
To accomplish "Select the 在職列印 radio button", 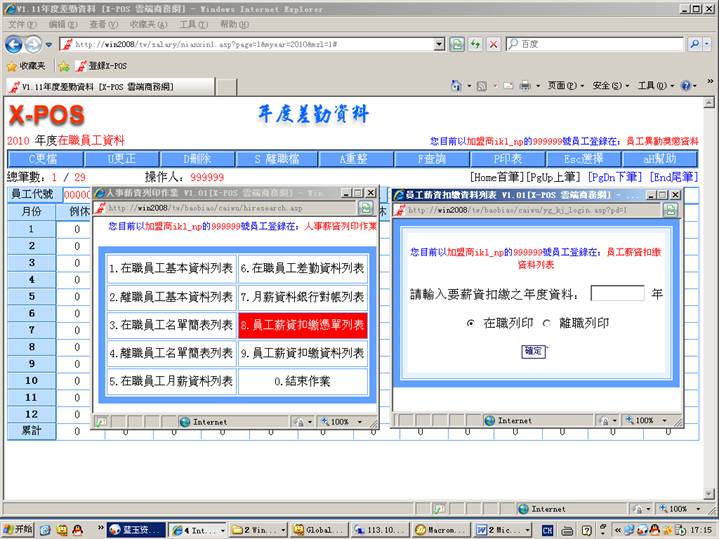I will [471, 323].
